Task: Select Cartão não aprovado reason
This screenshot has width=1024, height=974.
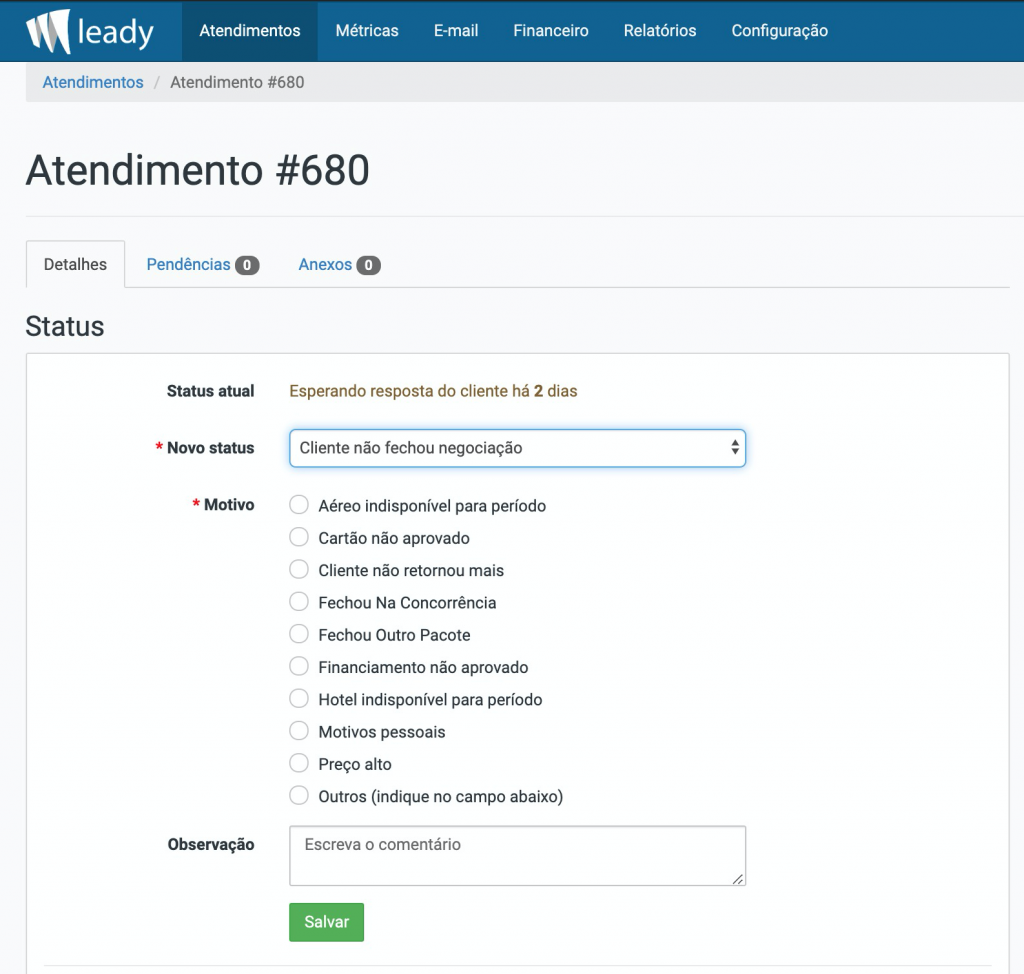Action: [x=299, y=537]
